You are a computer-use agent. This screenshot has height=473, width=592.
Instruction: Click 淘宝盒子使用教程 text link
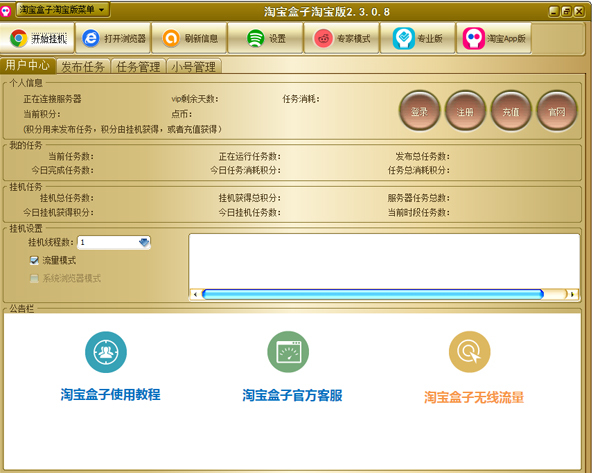[x=110, y=394]
